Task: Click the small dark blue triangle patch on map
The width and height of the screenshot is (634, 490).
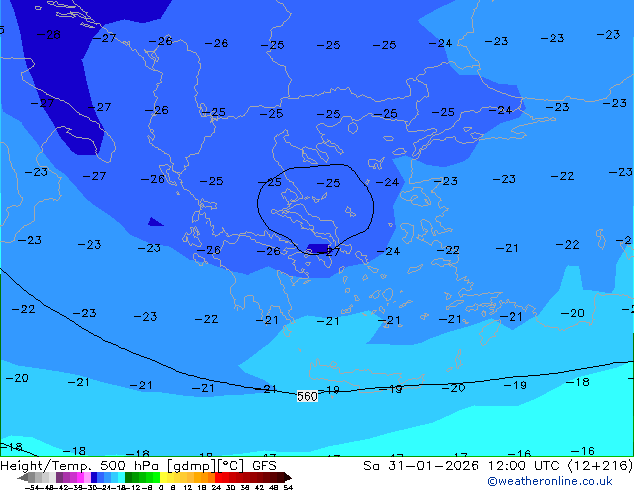Action: pyautogui.click(x=154, y=222)
